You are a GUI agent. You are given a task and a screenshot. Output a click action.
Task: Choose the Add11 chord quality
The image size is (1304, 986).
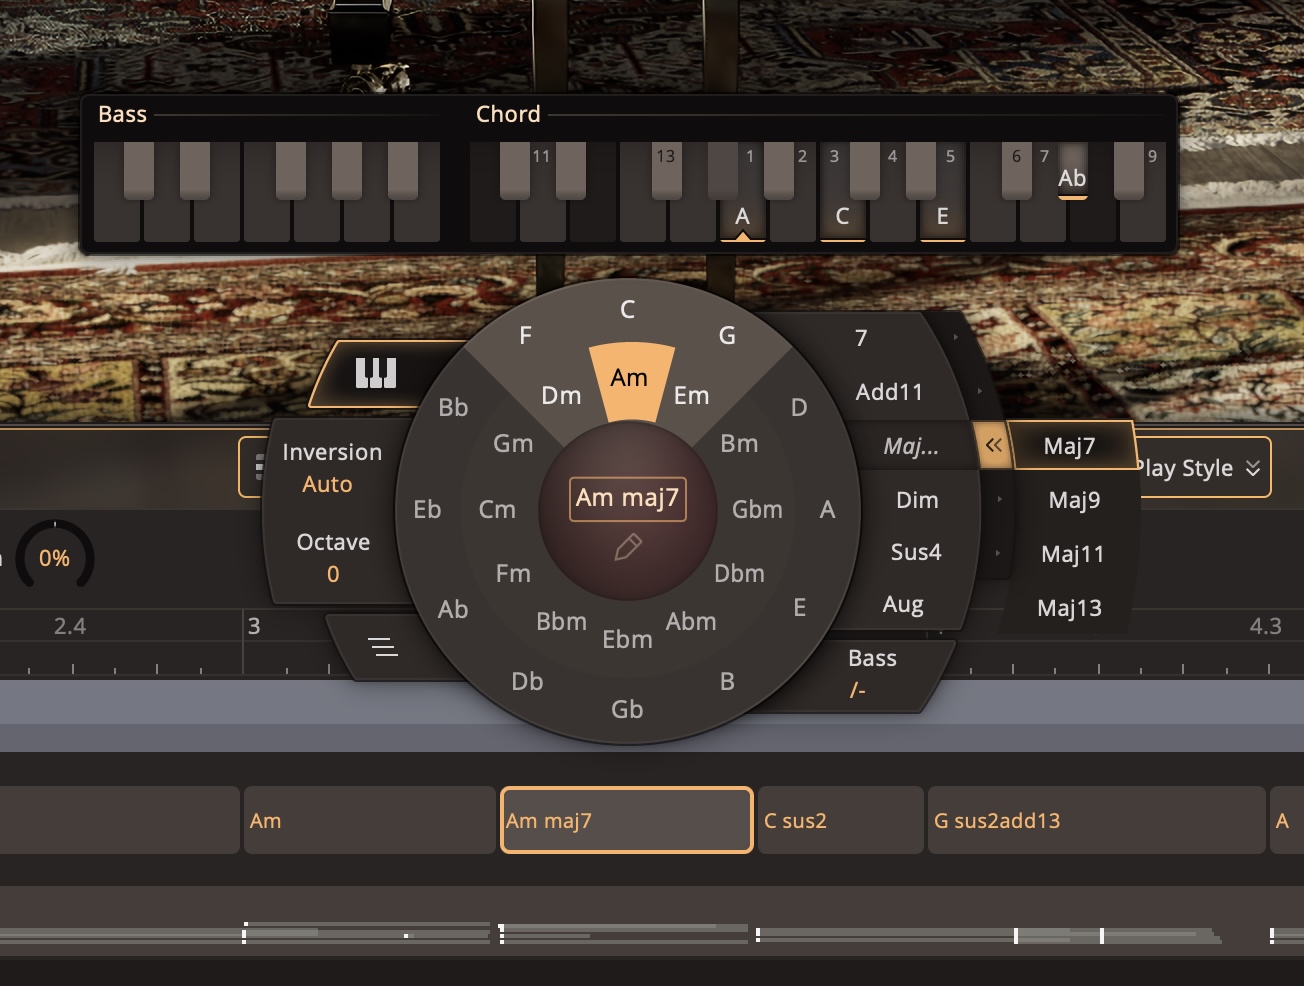[x=889, y=392]
